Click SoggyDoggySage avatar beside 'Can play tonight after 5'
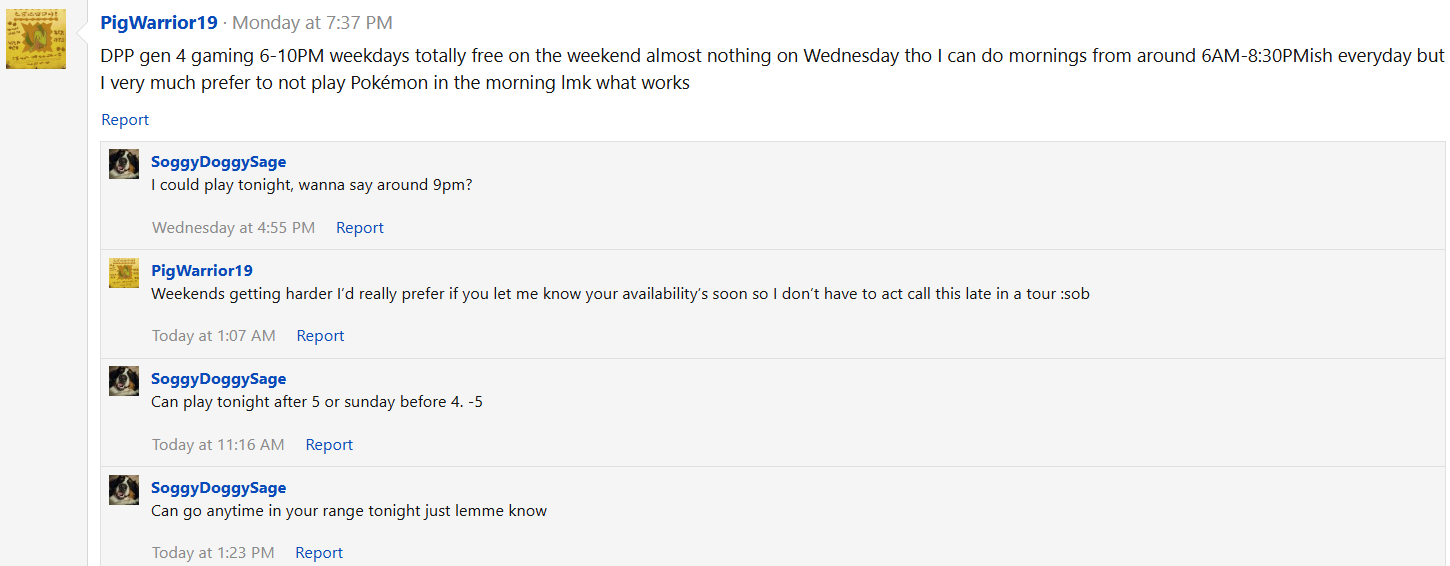The height and width of the screenshot is (566, 1450). point(124,381)
